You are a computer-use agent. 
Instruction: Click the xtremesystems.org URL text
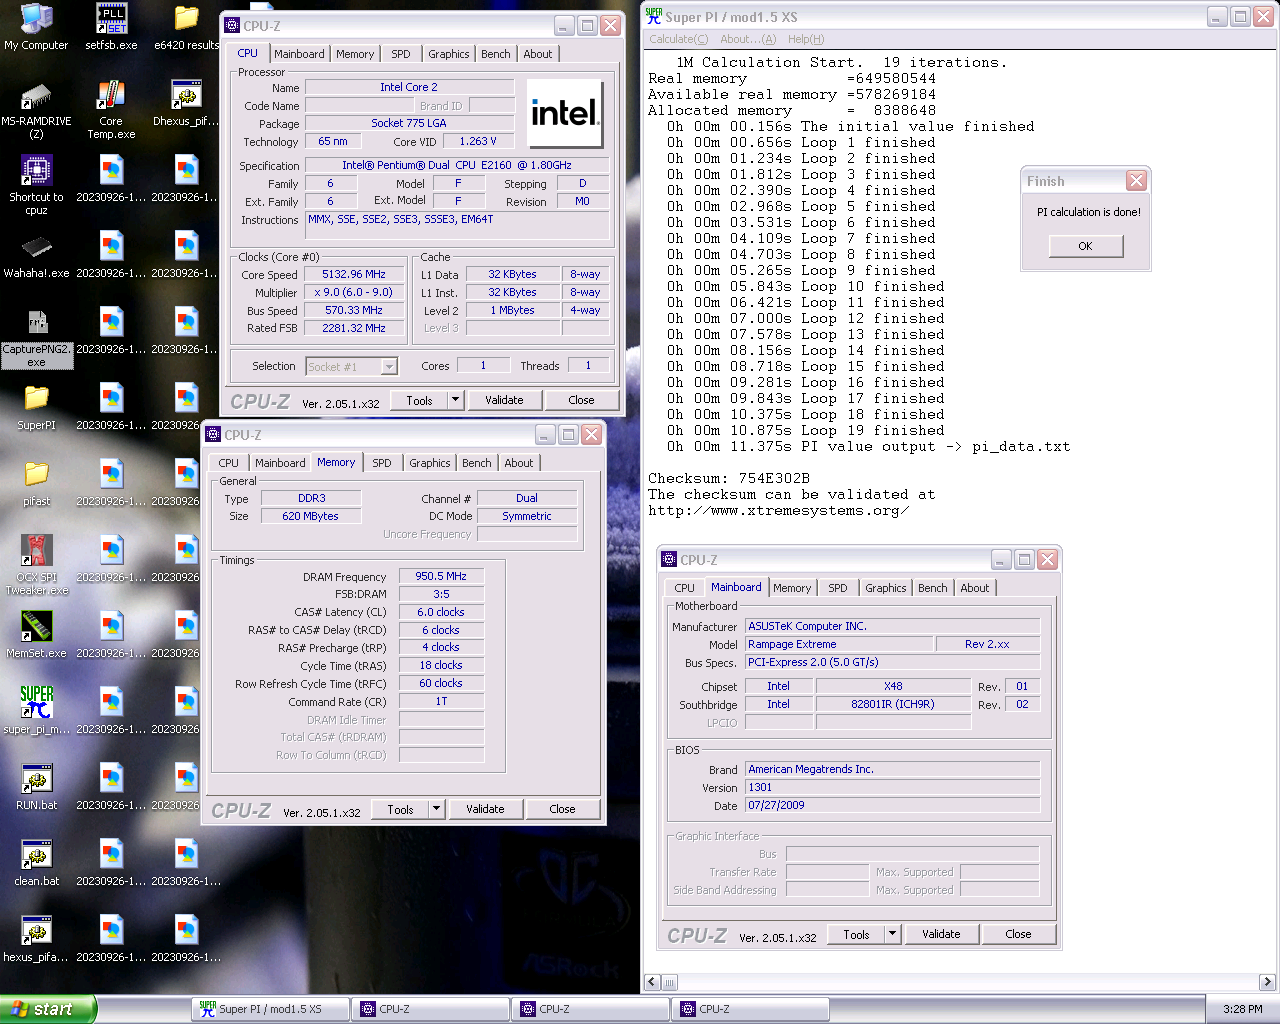point(779,510)
